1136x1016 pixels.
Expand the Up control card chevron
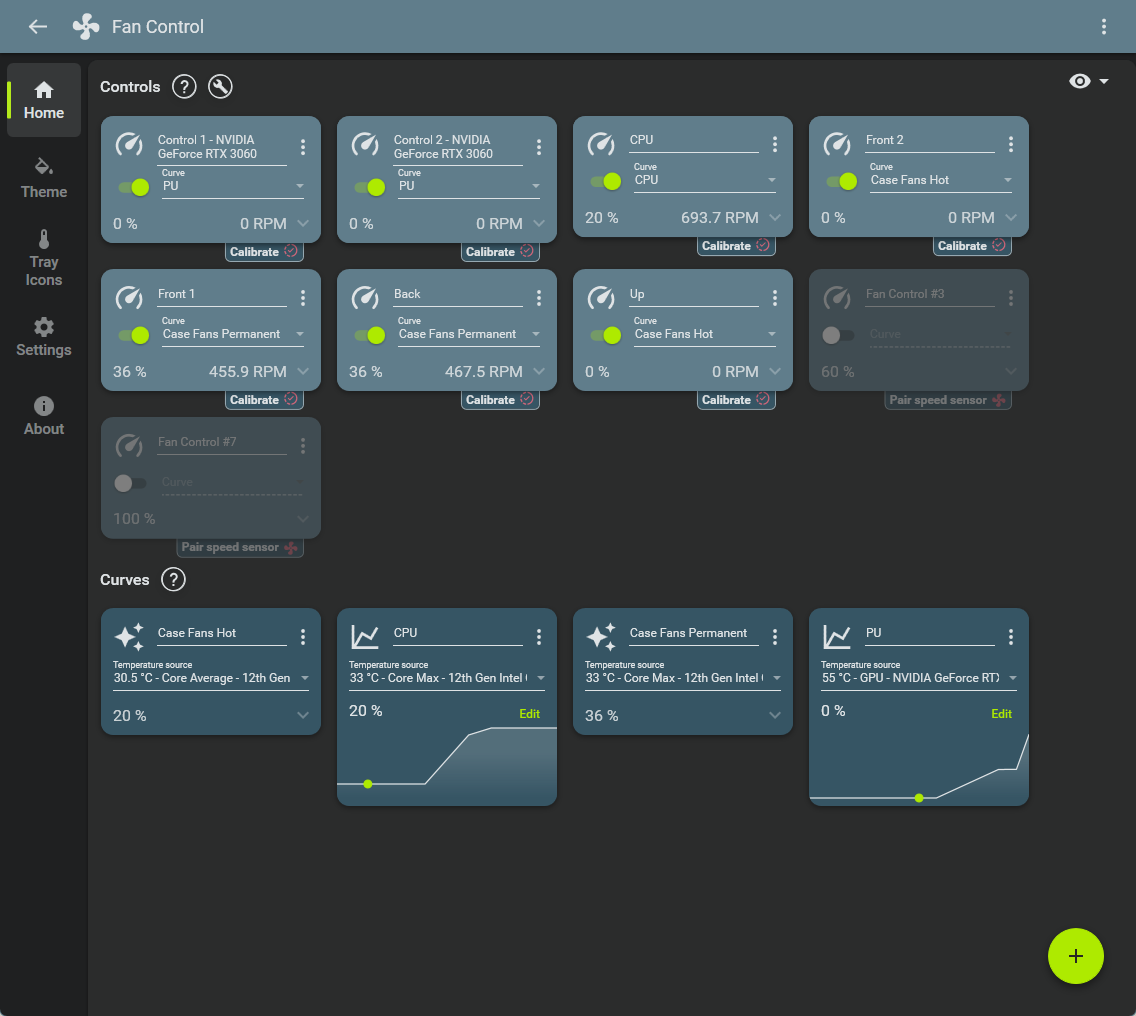point(775,372)
